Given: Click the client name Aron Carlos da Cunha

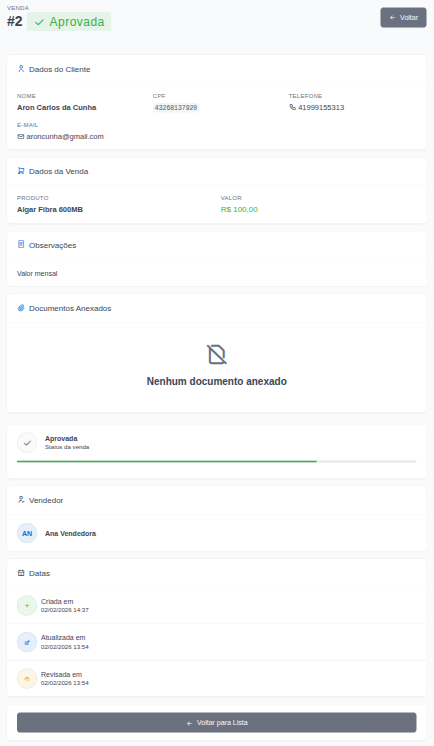Looking at the screenshot, I should (57, 108).
